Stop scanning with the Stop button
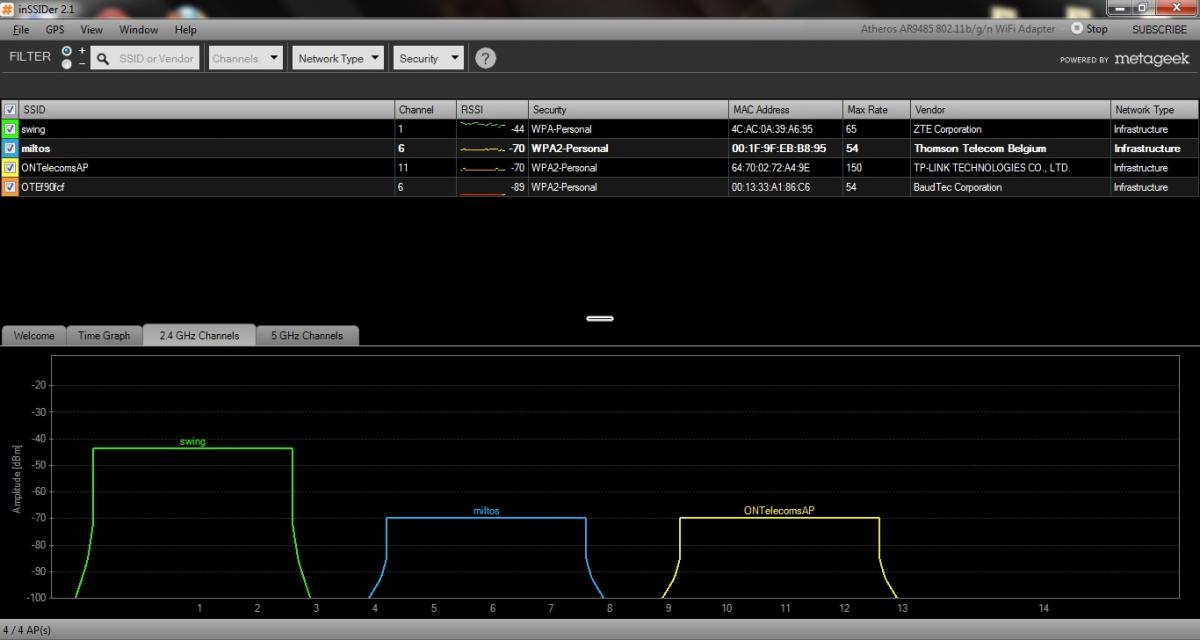 coord(1090,29)
